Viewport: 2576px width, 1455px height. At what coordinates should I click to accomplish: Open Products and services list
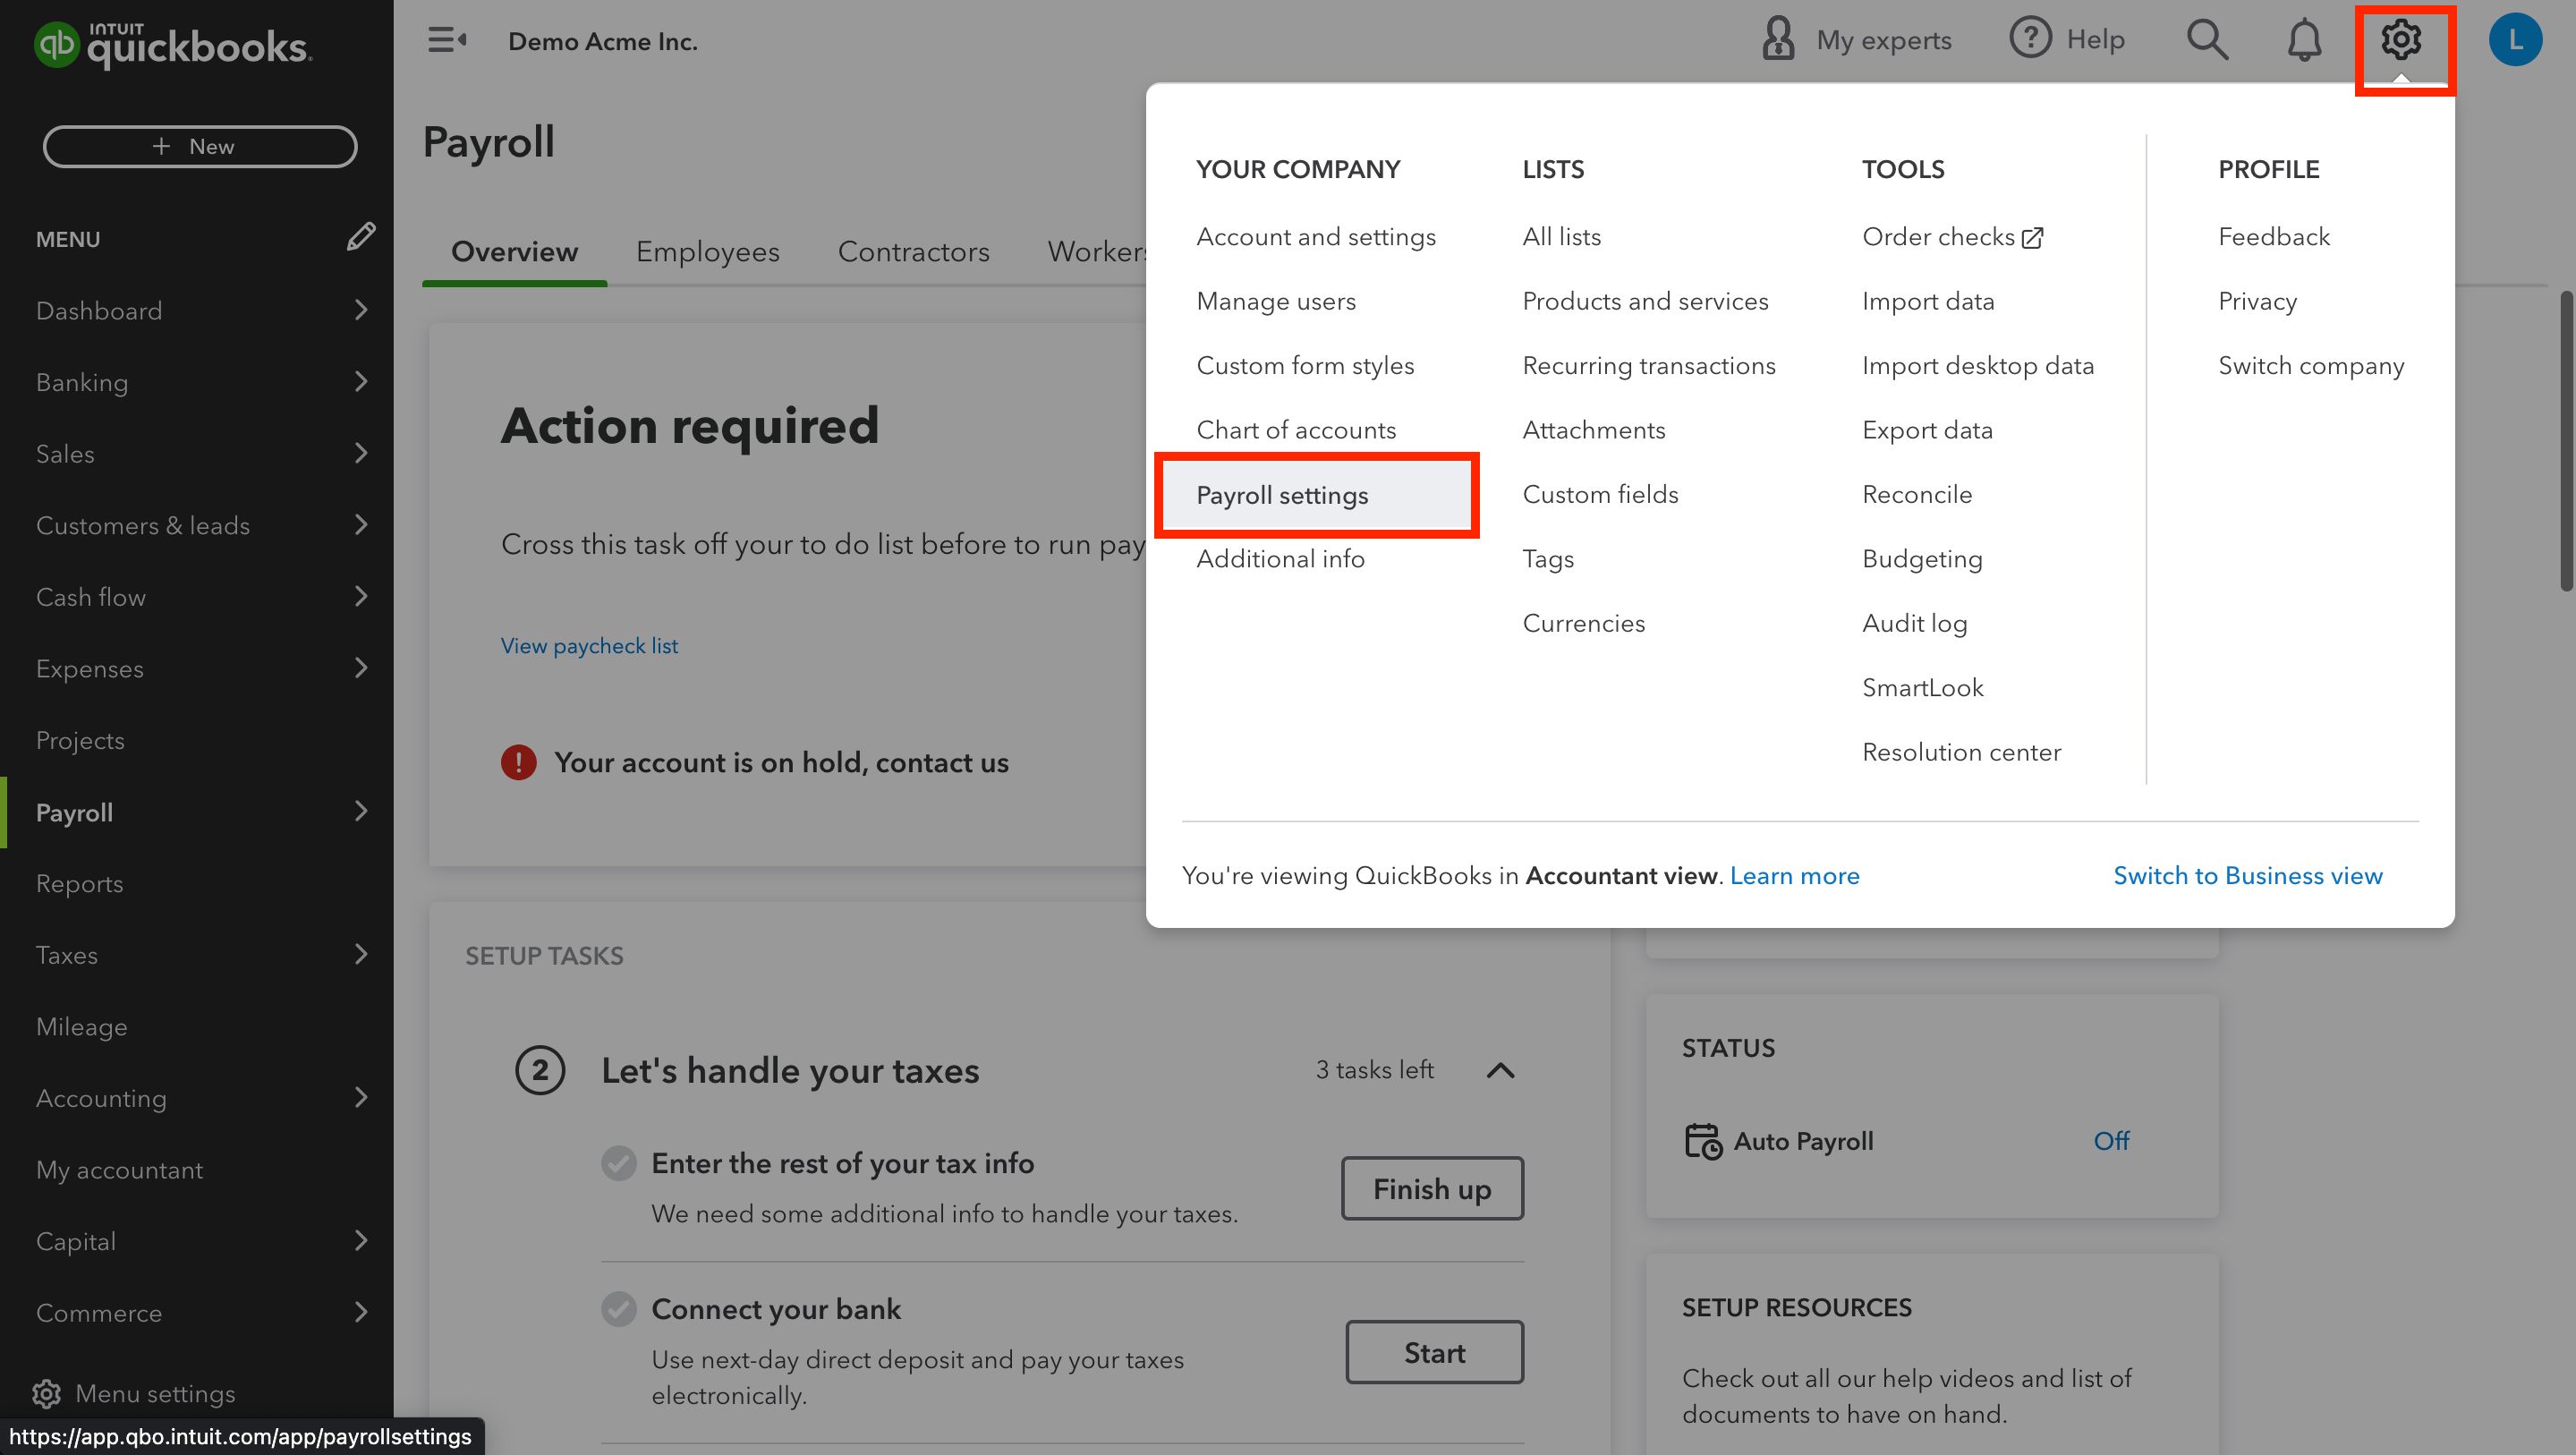[x=1645, y=302]
